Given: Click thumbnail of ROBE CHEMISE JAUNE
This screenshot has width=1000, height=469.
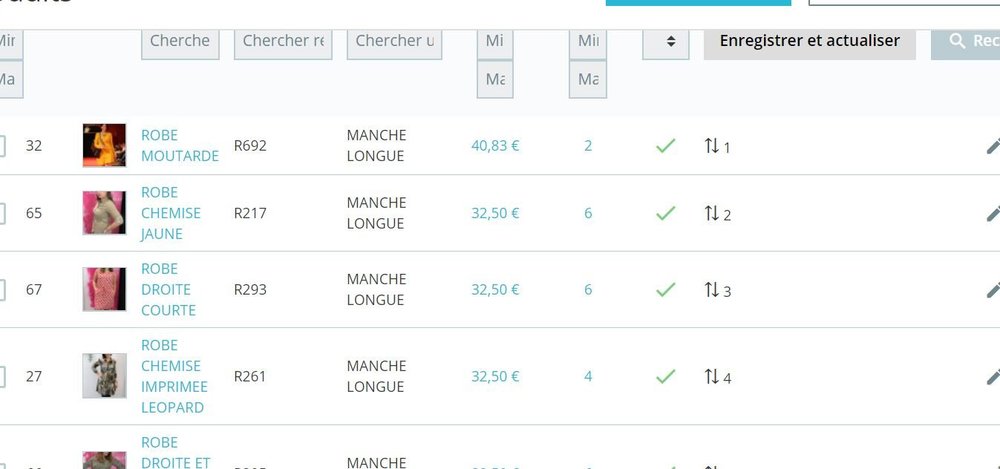Looking at the screenshot, I should [x=104, y=213].
